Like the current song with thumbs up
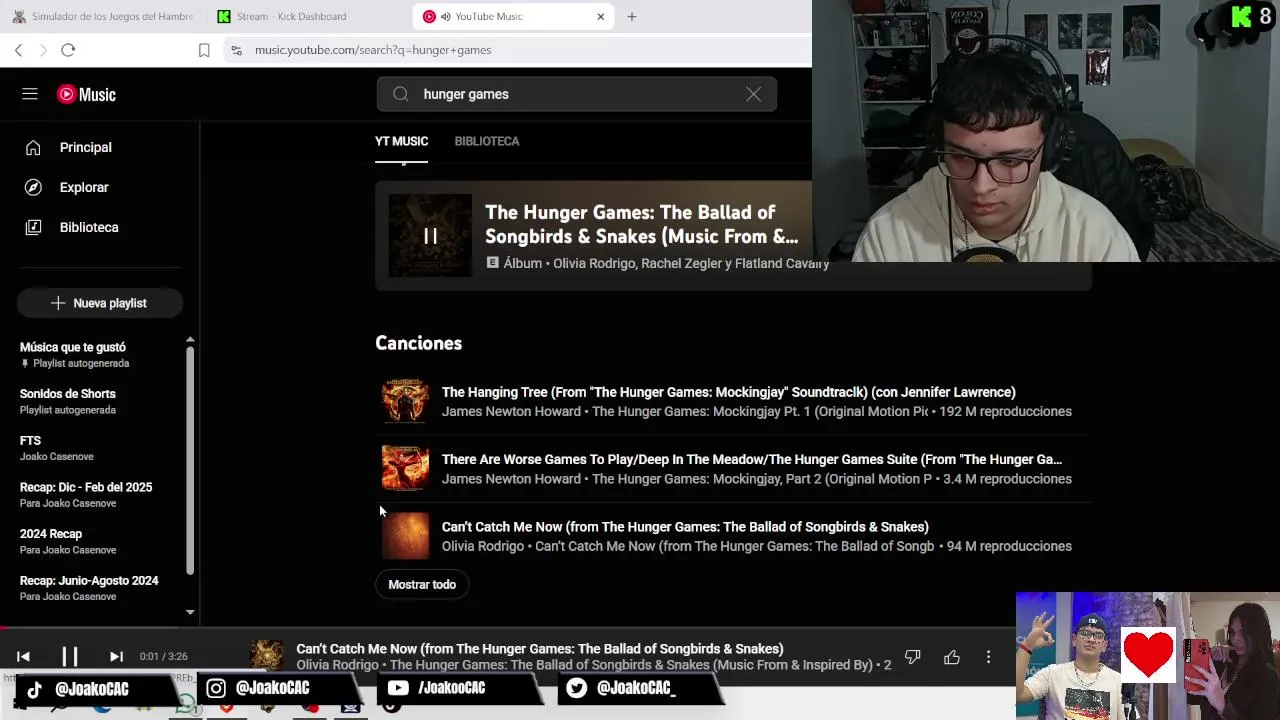Image resolution: width=1280 pixels, height=720 pixels. click(951, 657)
